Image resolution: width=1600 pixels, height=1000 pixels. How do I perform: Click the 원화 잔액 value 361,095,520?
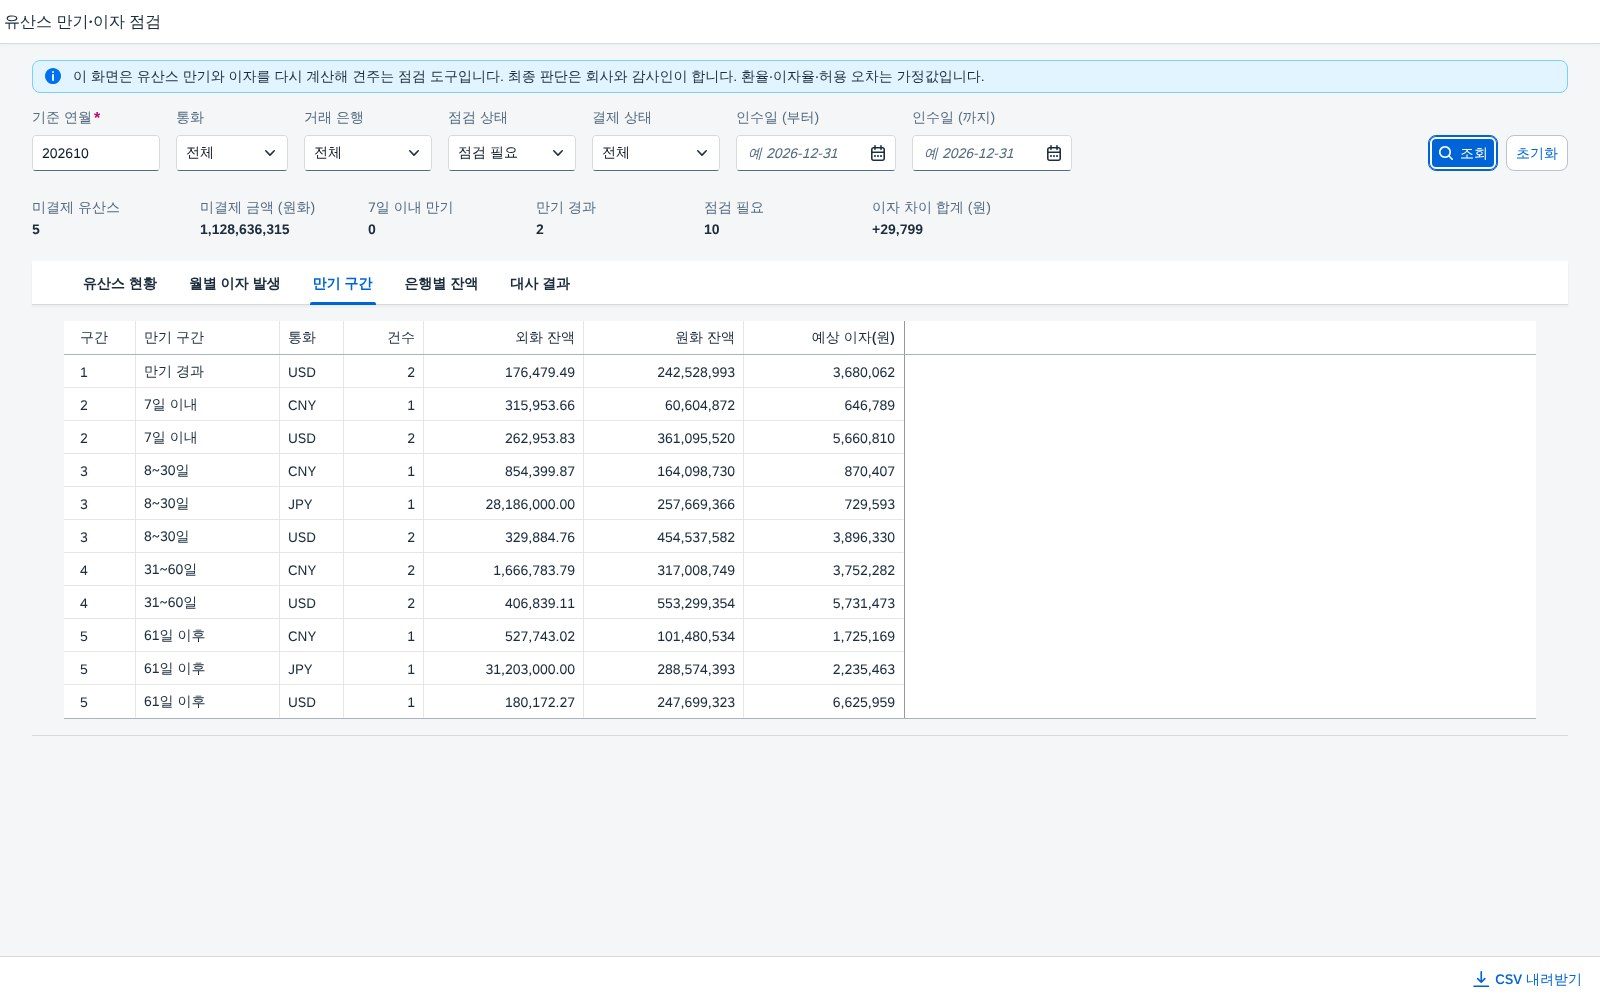(x=696, y=438)
